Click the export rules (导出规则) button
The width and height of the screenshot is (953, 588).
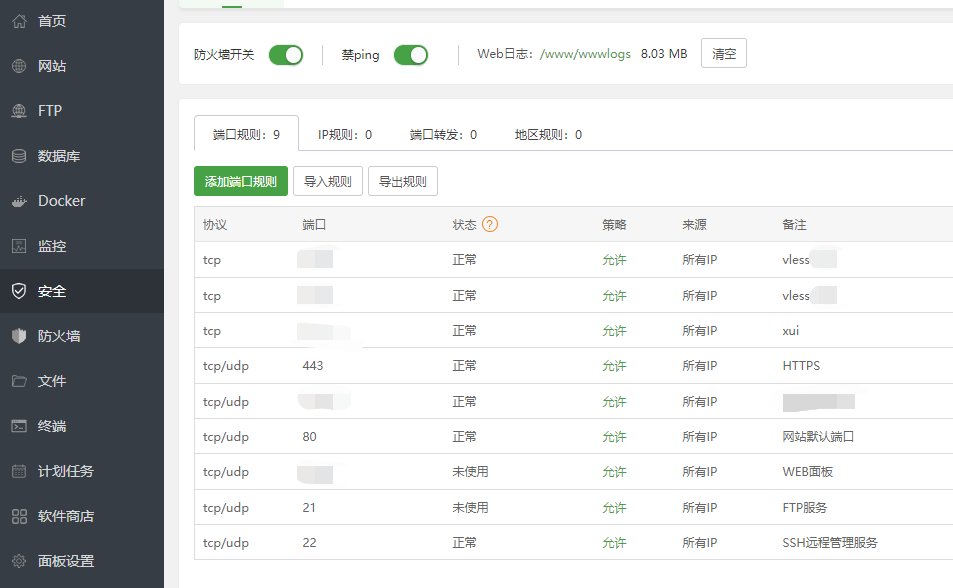pos(403,181)
